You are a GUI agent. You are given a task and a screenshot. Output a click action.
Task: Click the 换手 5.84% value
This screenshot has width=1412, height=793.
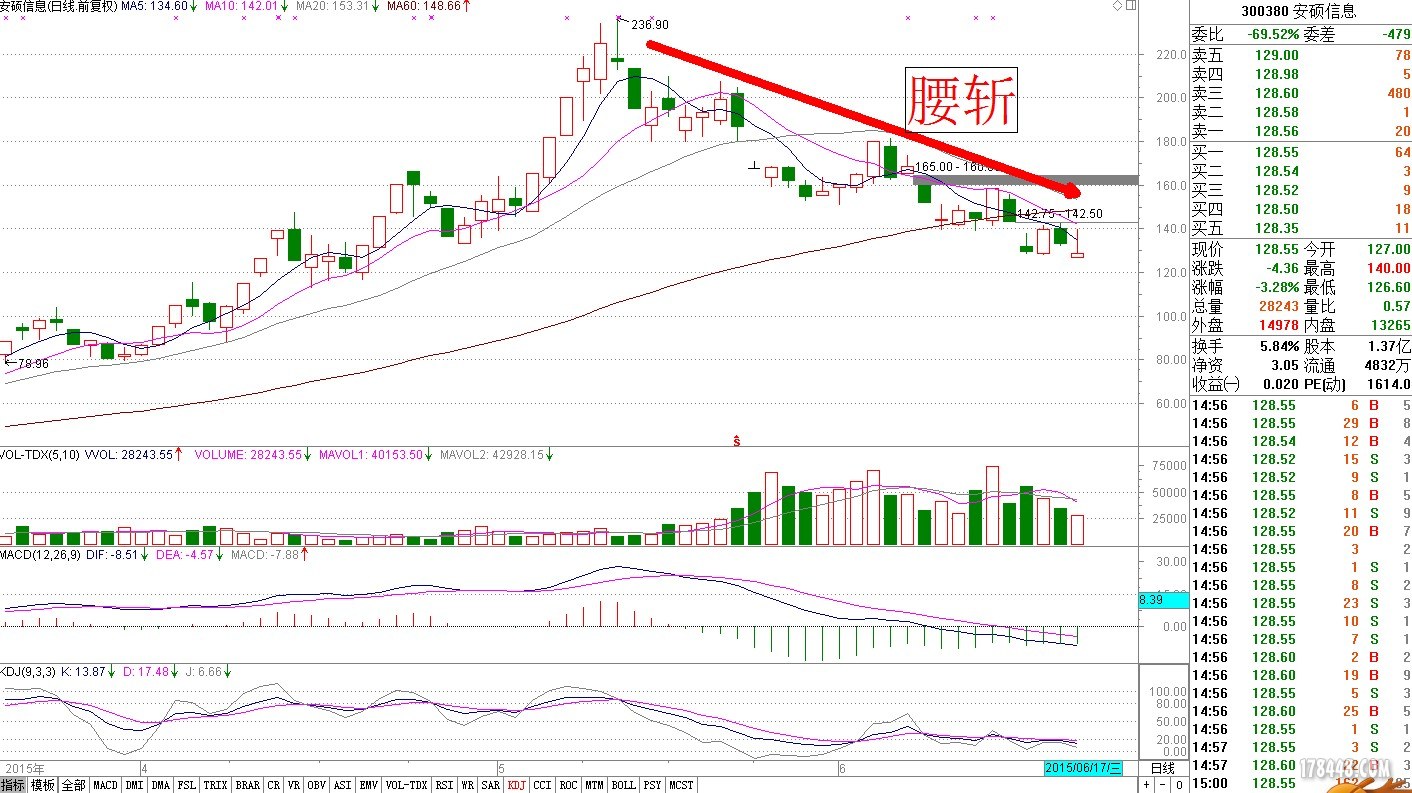tap(1280, 346)
